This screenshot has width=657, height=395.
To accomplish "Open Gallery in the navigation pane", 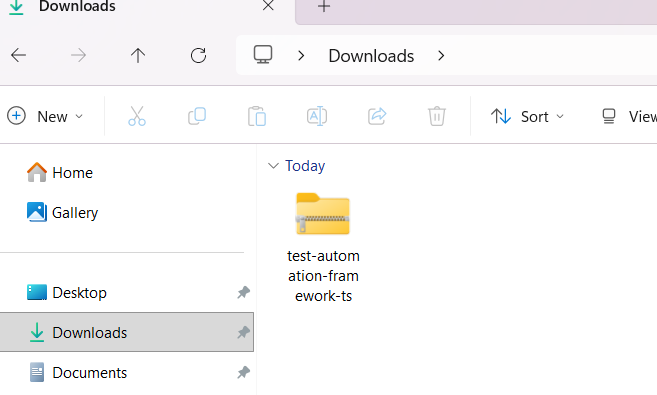I will [62, 212].
